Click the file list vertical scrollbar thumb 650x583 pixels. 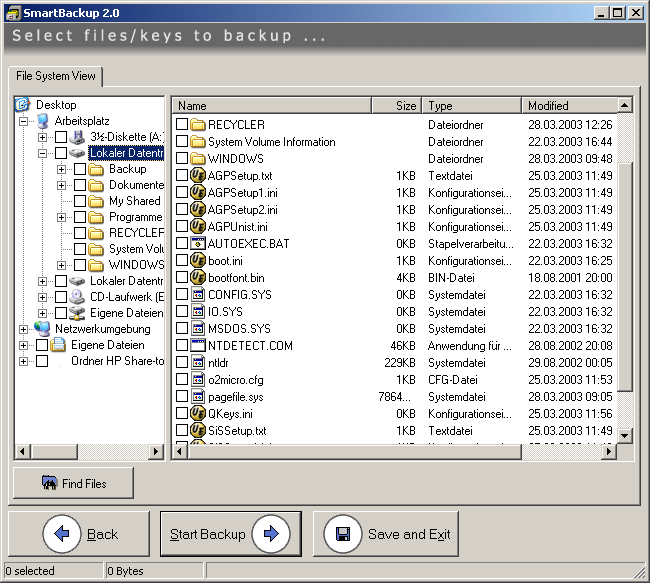coord(625,277)
